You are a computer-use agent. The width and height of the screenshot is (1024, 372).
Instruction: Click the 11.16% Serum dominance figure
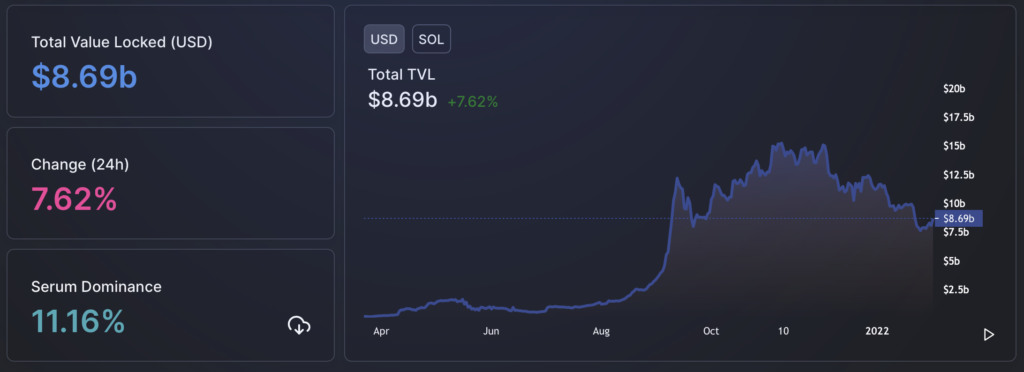pos(78,322)
